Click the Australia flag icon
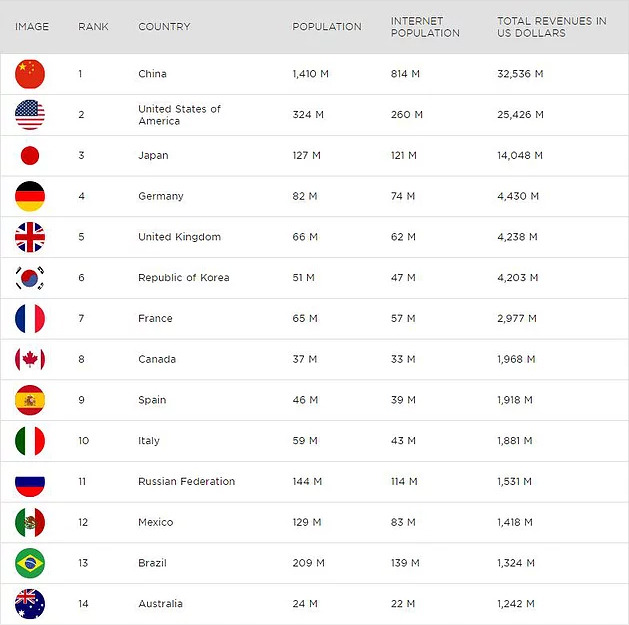This screenshot has width=629, height=625. 30,603
